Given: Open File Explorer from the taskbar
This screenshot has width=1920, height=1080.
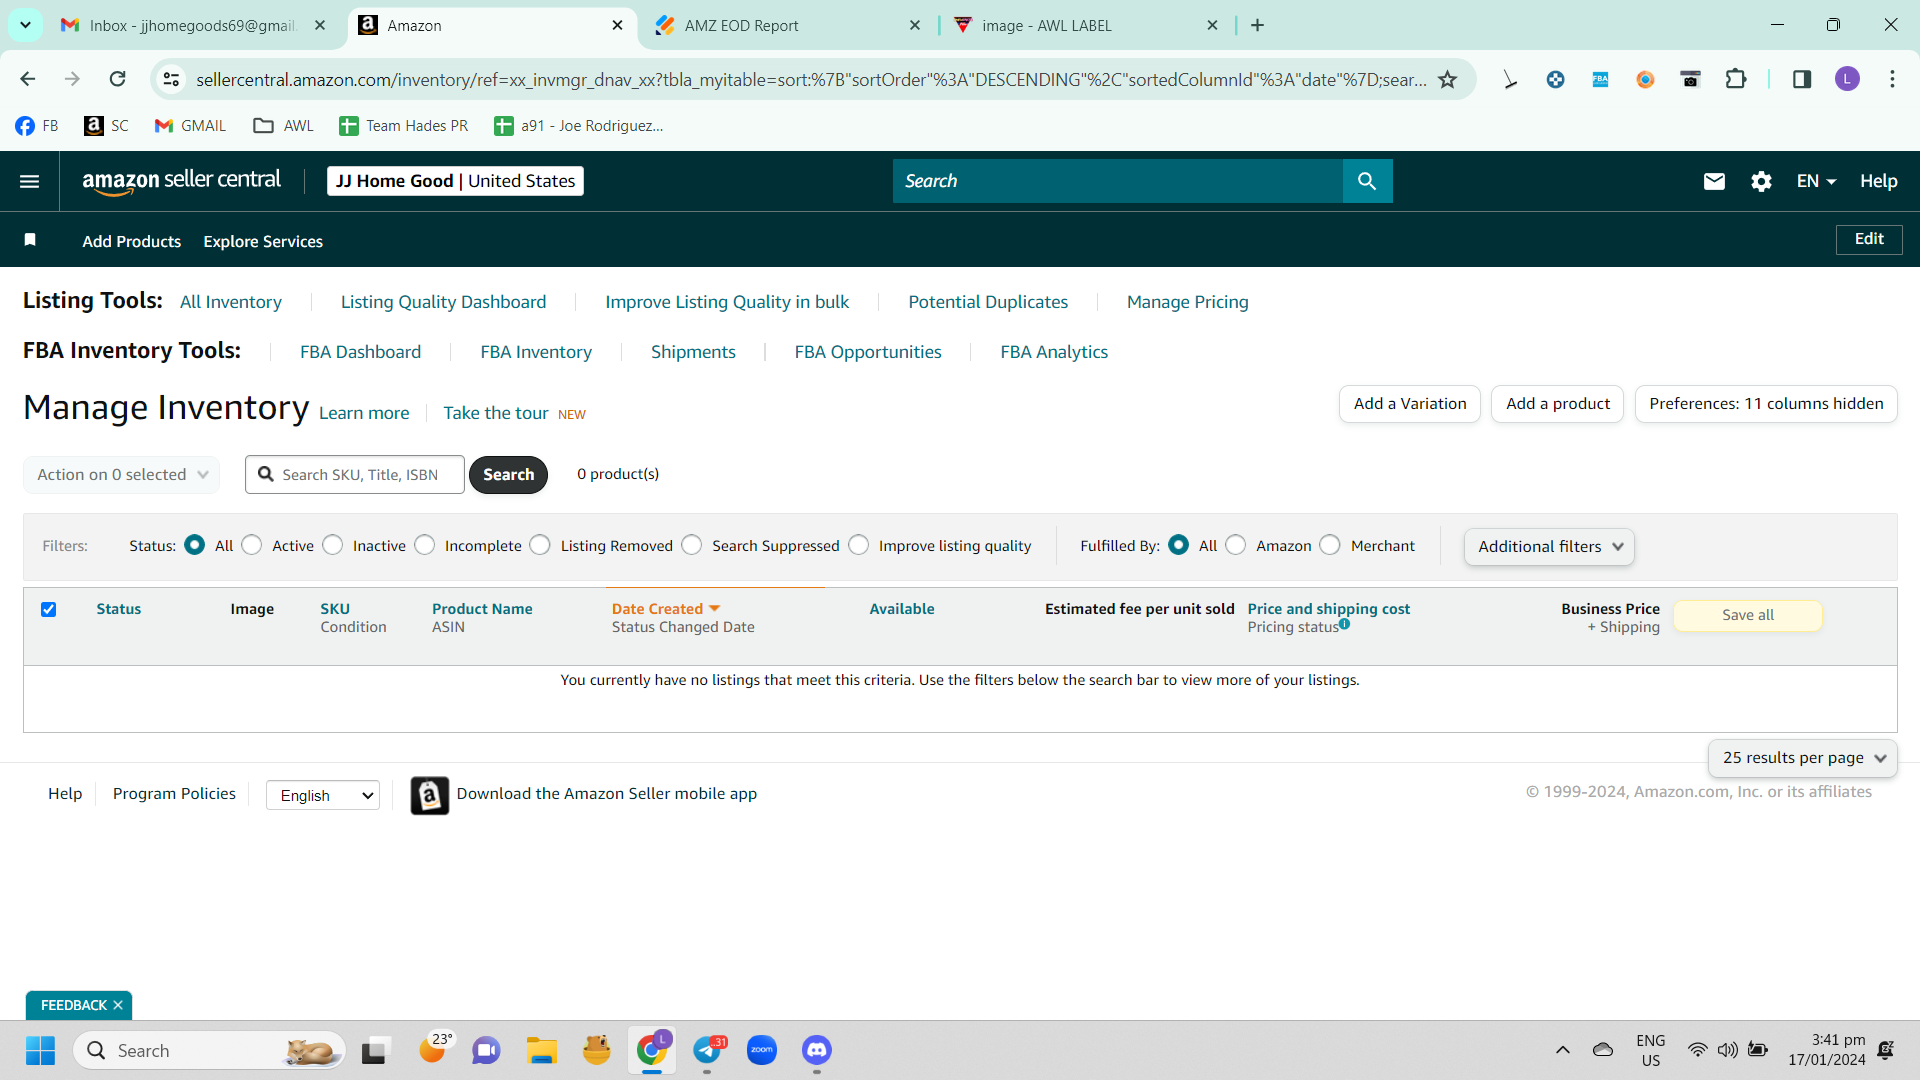Looking at the screenshot, I should [542, 1050].
